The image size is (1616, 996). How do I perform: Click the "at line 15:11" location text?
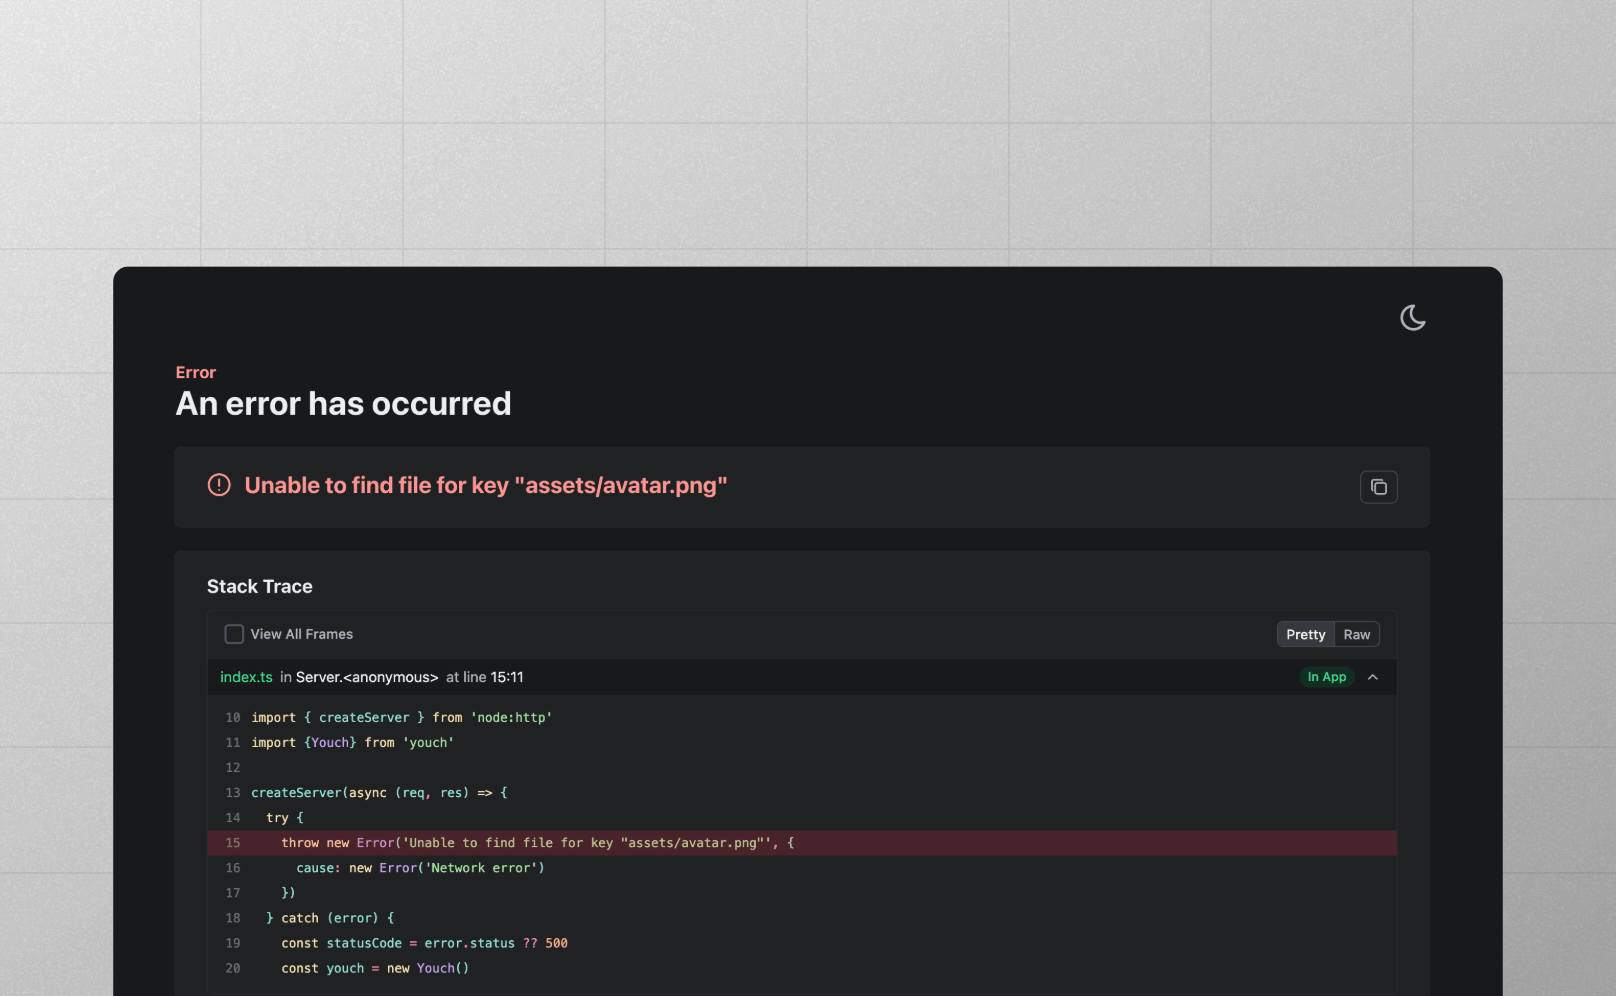pyautogui.click(x=484, y=677)
